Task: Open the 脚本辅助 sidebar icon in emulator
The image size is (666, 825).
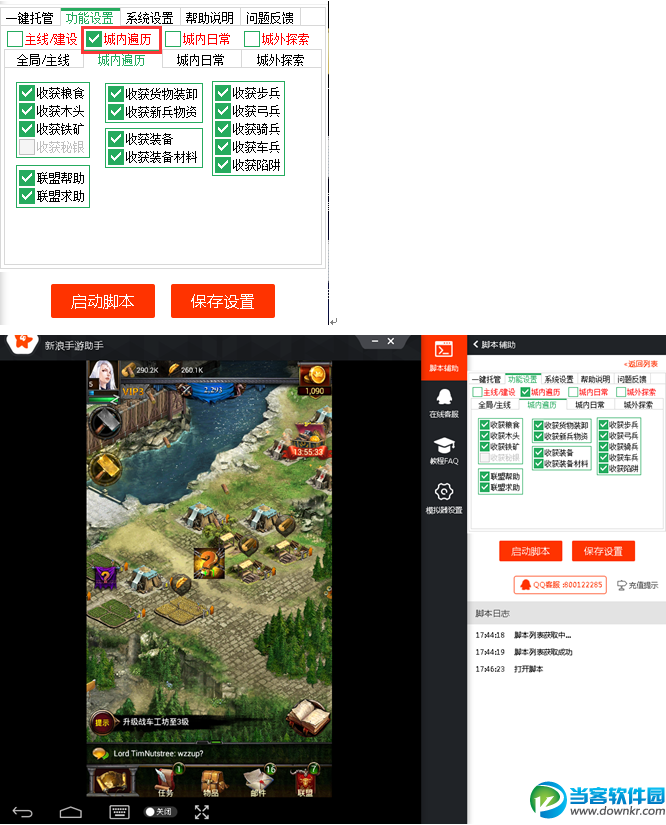Action: click(444, 356)
